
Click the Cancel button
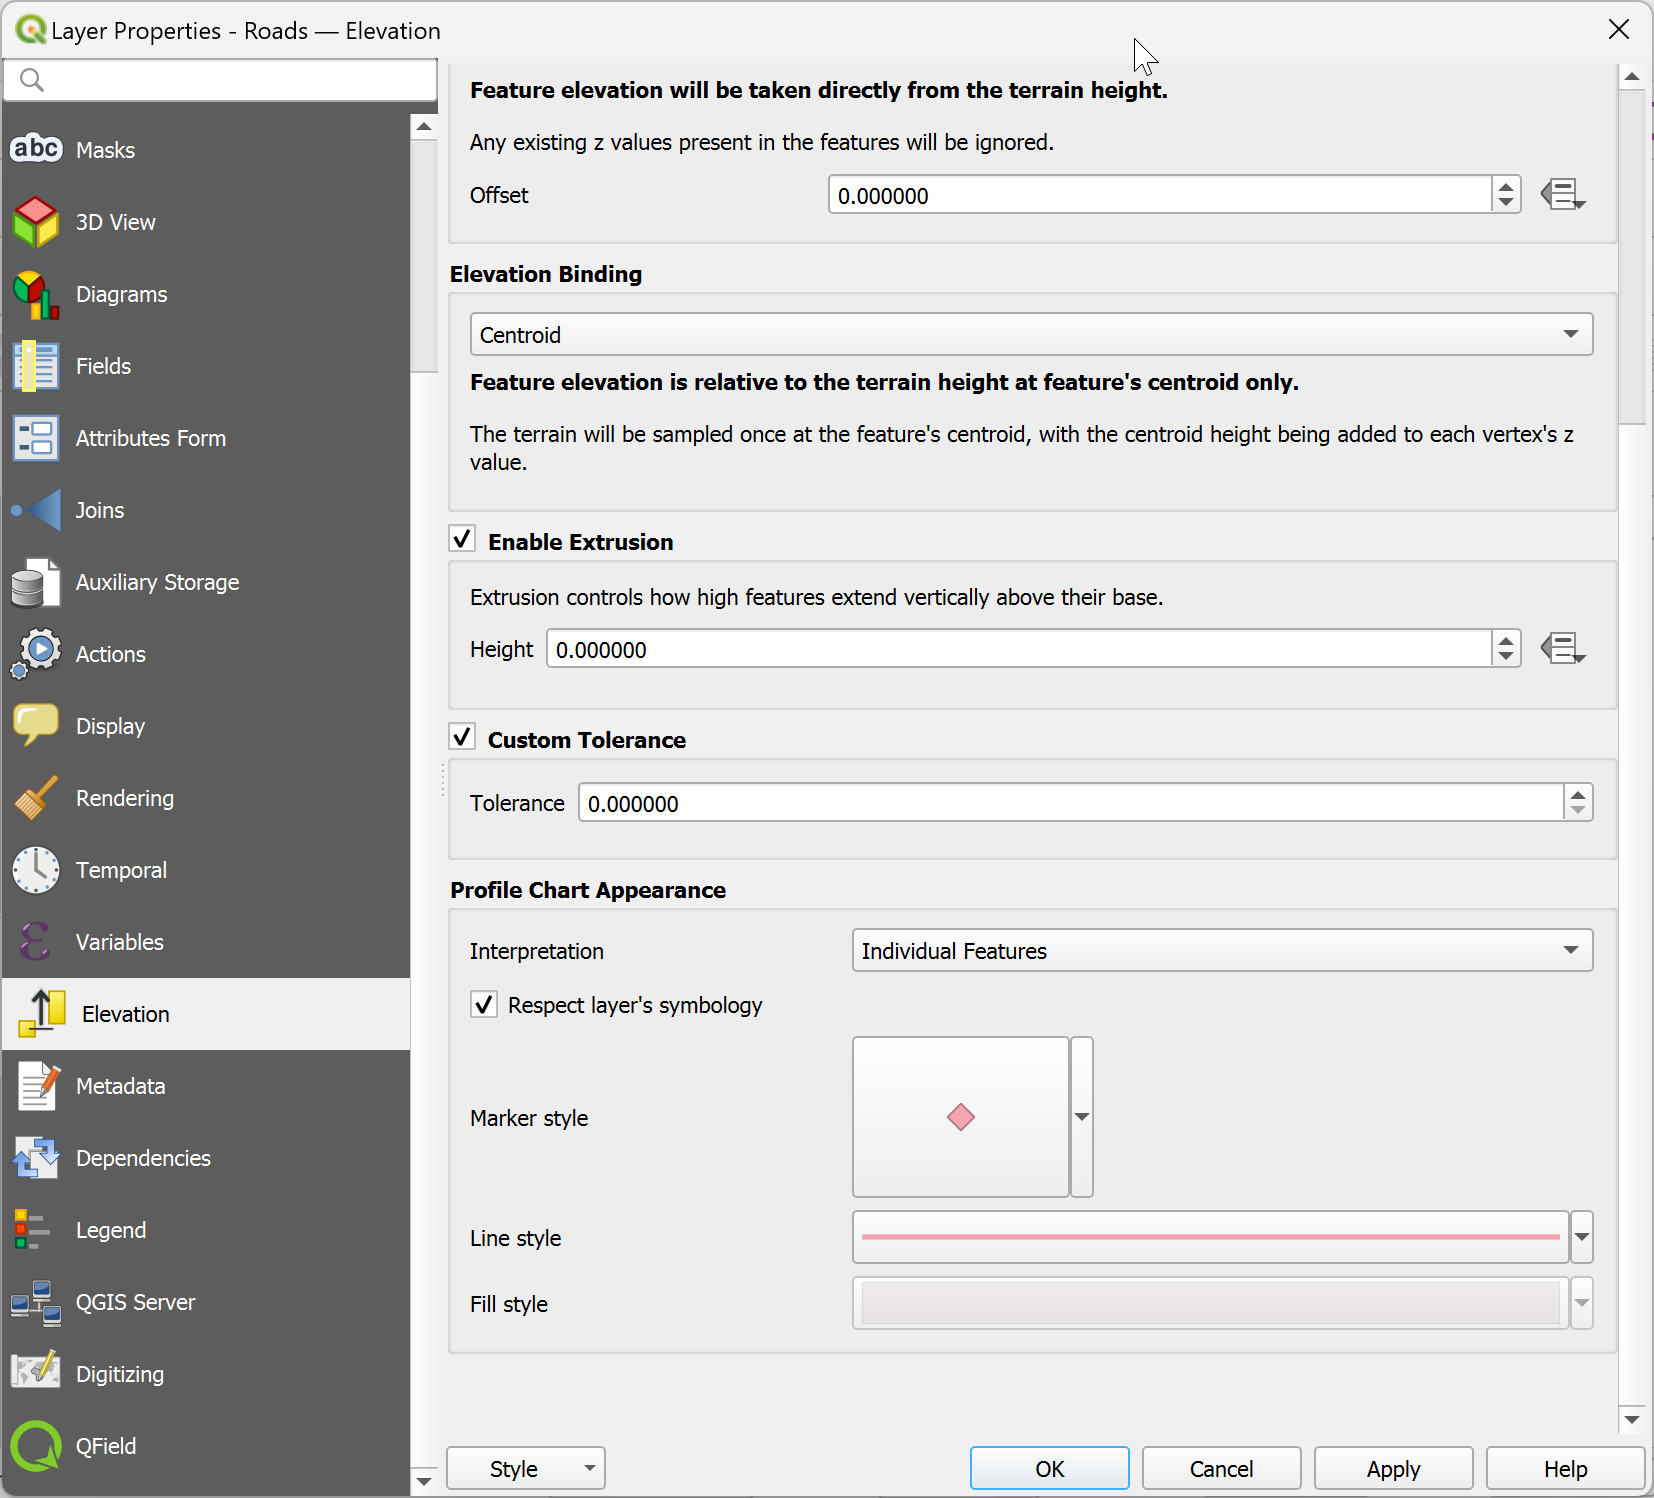(x=1221, y=1468)
